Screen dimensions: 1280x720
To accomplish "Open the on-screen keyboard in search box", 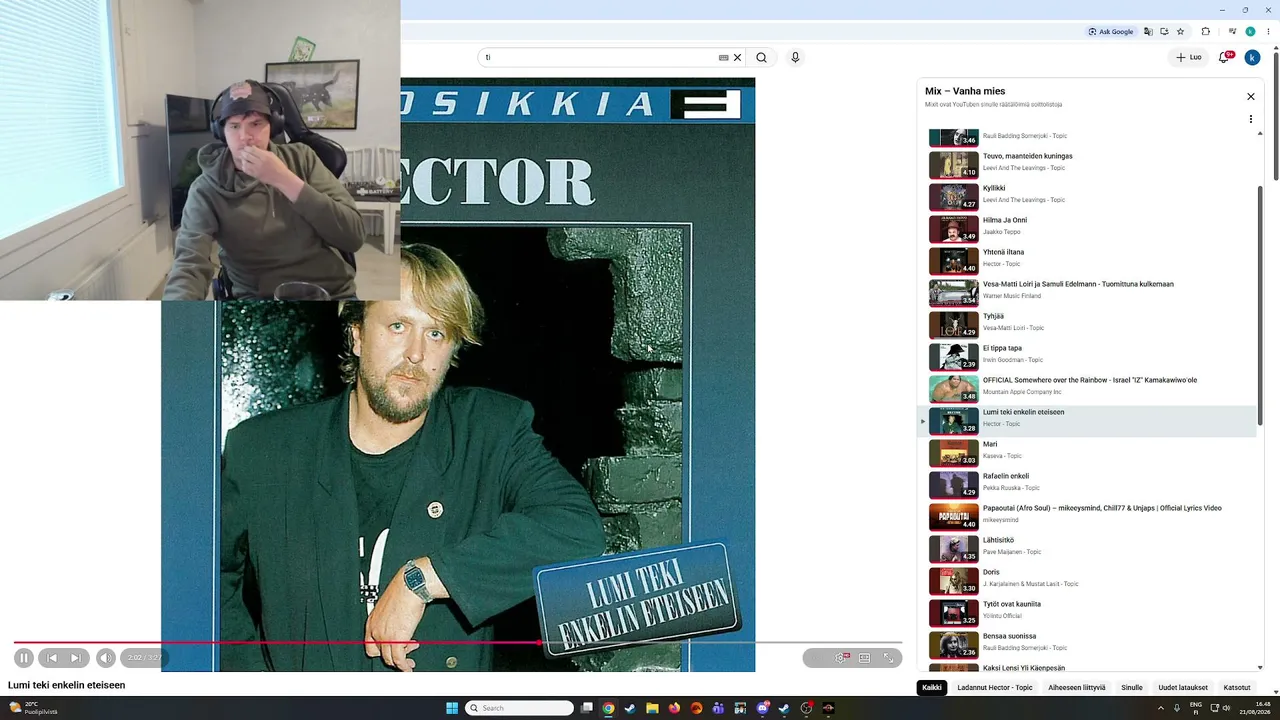I will pos(723,57).
